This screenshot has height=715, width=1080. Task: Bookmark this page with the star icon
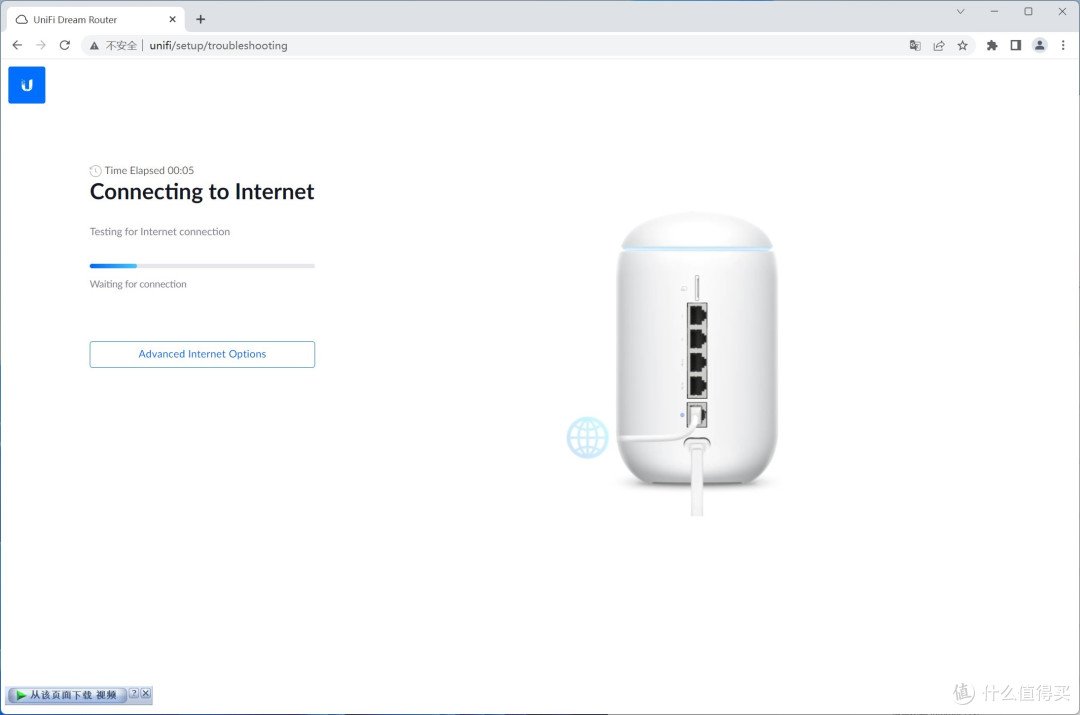click(962, 45)
